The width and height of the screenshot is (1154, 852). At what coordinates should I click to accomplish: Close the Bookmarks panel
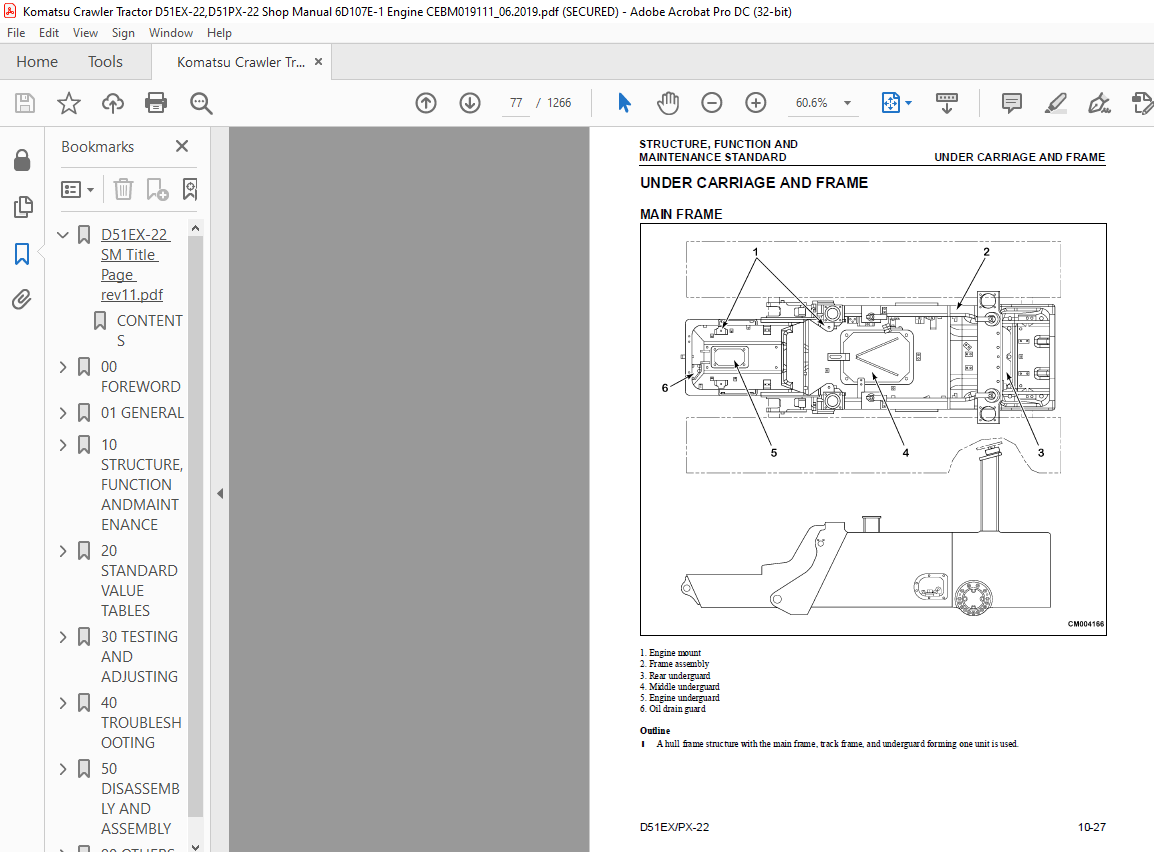[x=182, y=146]
